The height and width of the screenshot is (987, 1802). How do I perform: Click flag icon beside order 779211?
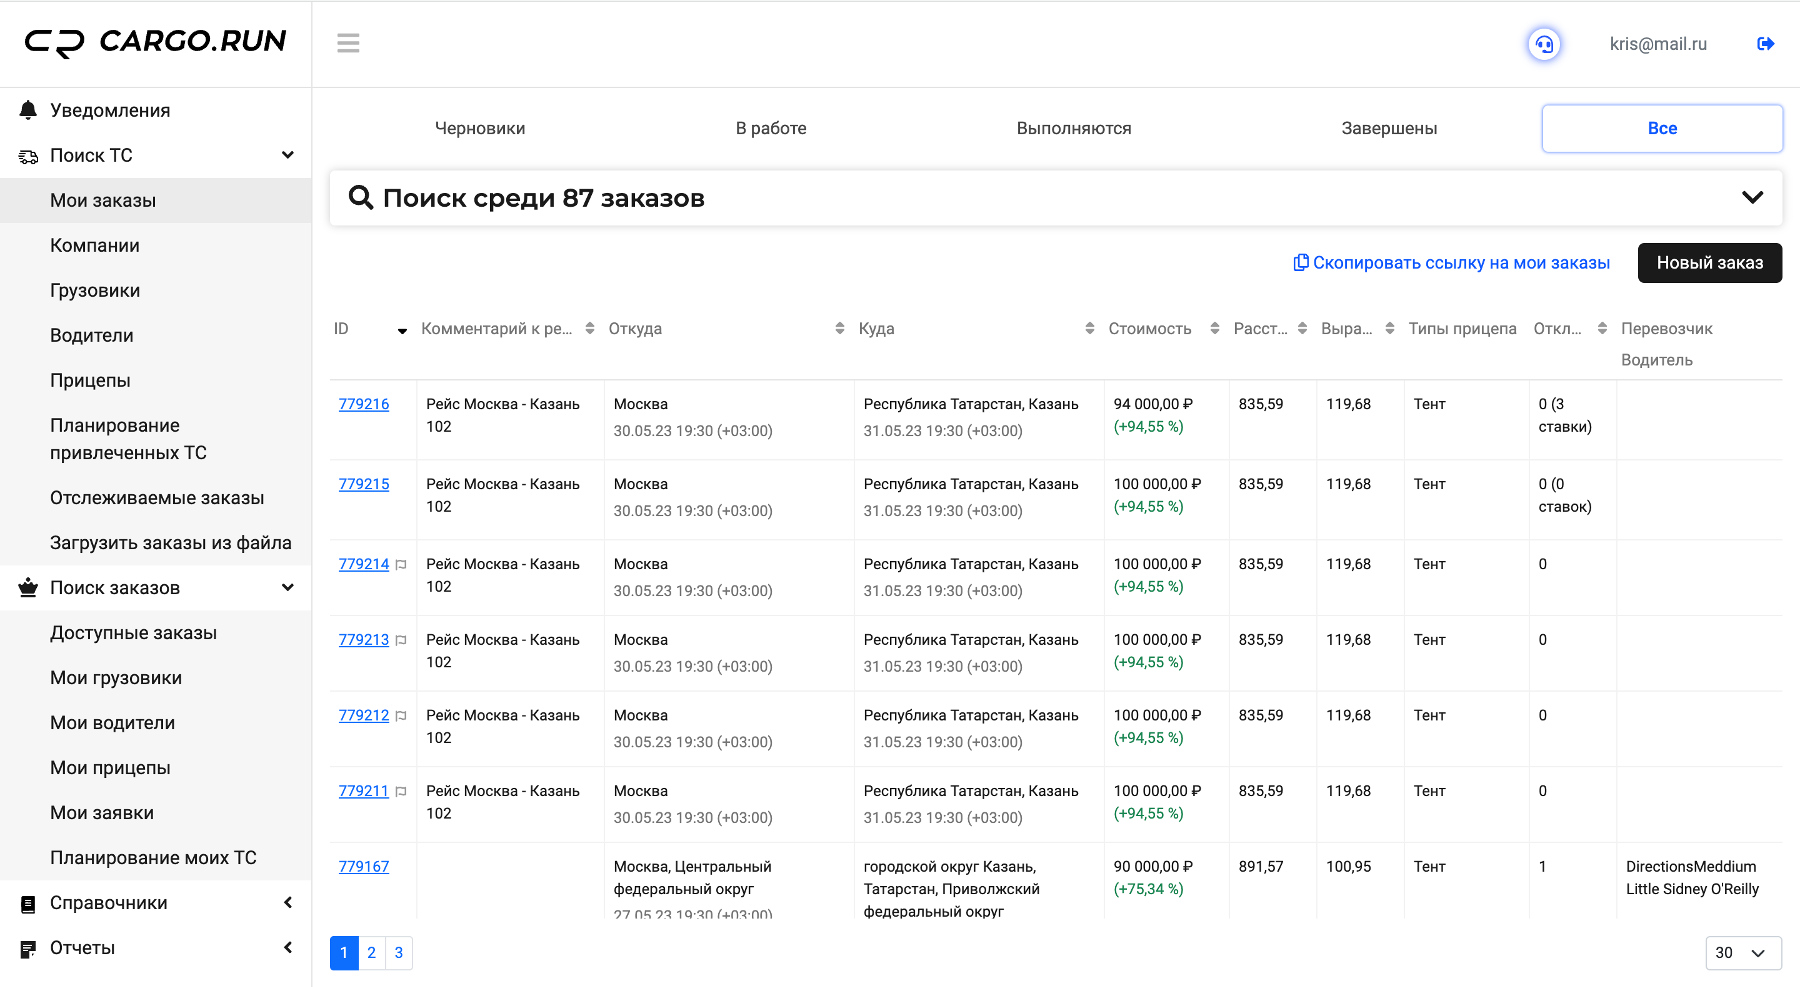click(x=401, y=792)
